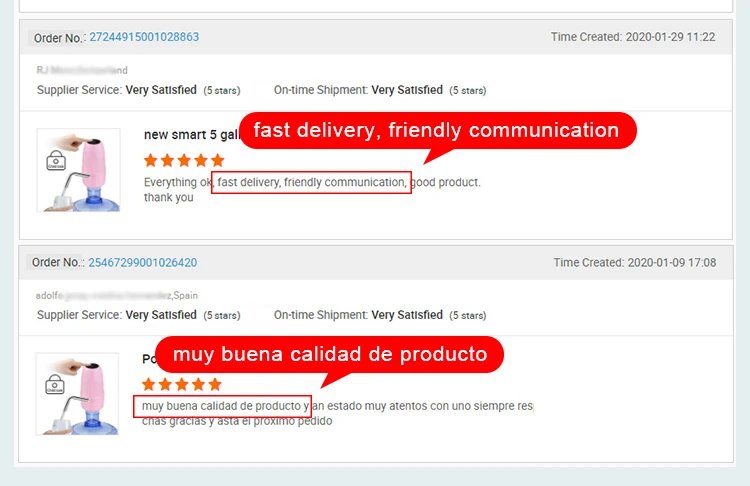Viewport: 750px width, 486px height.
Task: Click 'Time Created: 2020-01-29 11:22' timestamp
Action: click(633, 37)
